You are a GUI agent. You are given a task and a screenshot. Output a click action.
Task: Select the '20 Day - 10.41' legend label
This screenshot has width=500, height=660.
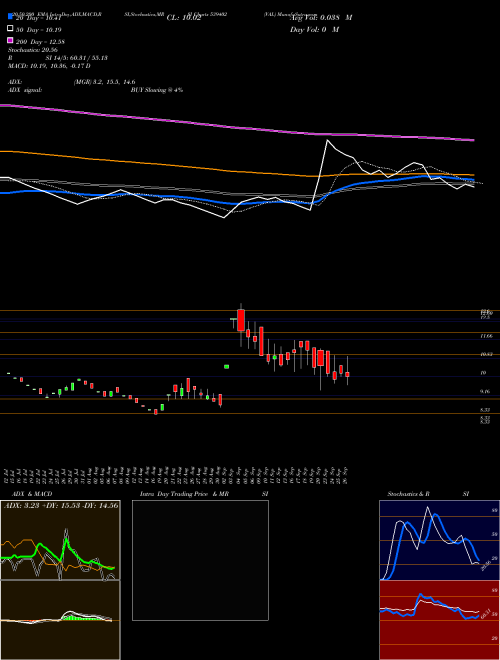(x=39, y=18)
